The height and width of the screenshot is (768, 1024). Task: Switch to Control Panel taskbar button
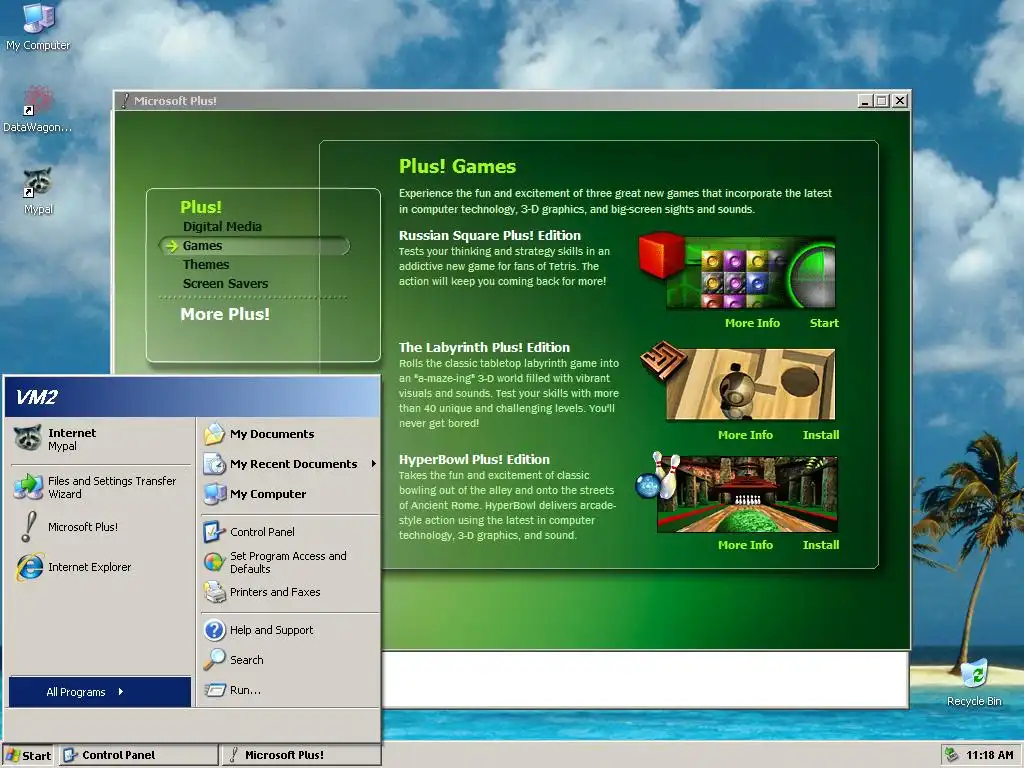138,755
